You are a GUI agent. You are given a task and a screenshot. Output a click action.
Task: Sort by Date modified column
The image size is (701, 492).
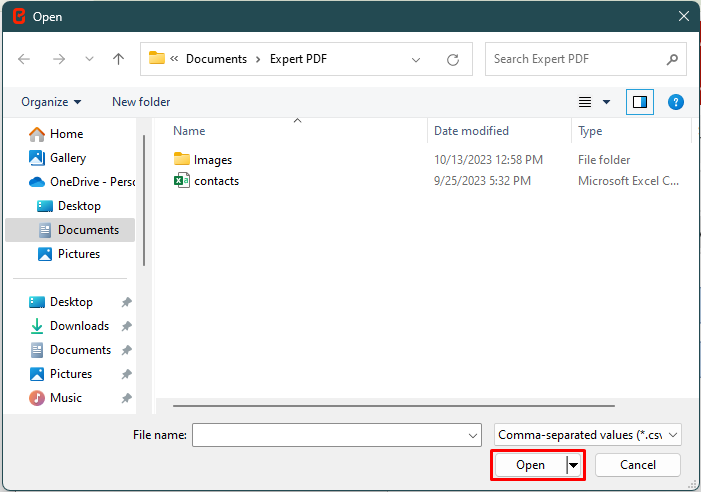pyautogui.click(x=471, y=131)
